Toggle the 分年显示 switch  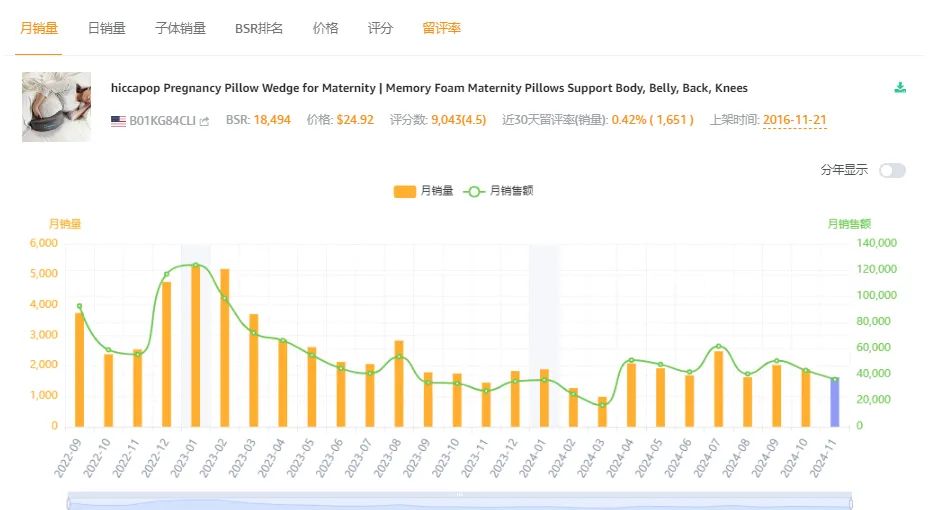[x=892, y=170]
